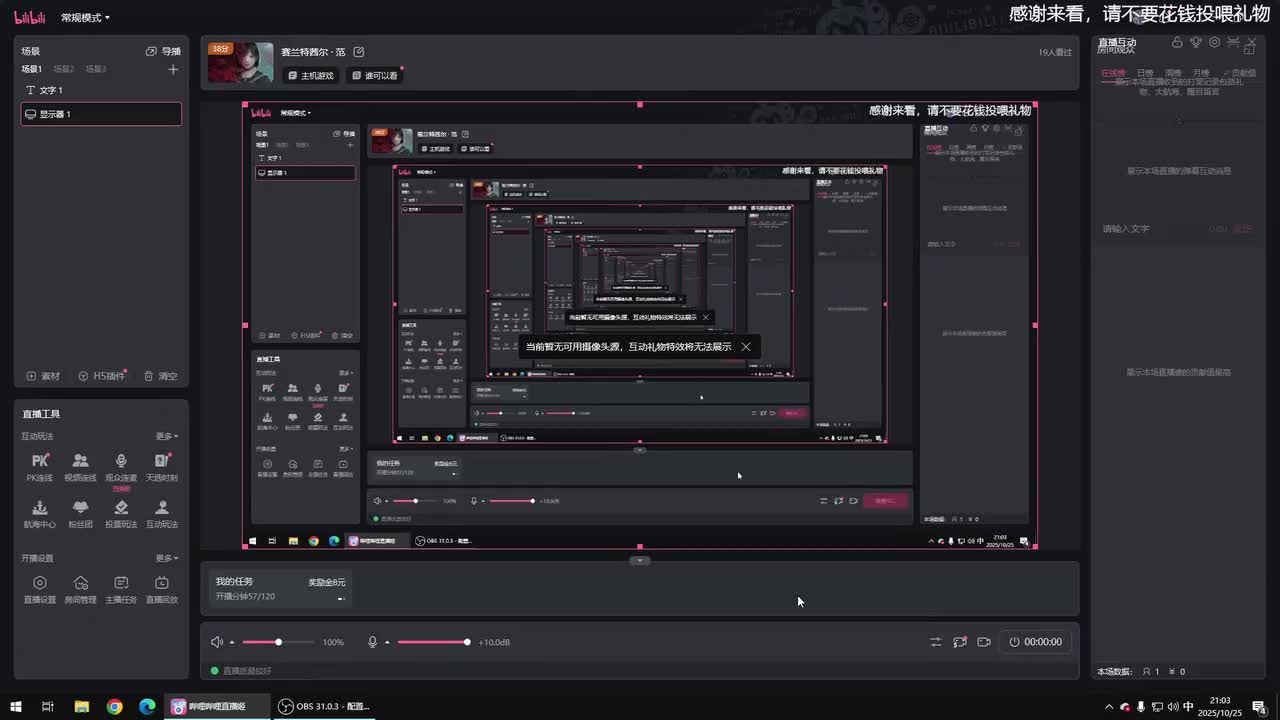Launch Google Chrome from taskbar
This screenshot has height=720, width=1280.
click(115, 707)
